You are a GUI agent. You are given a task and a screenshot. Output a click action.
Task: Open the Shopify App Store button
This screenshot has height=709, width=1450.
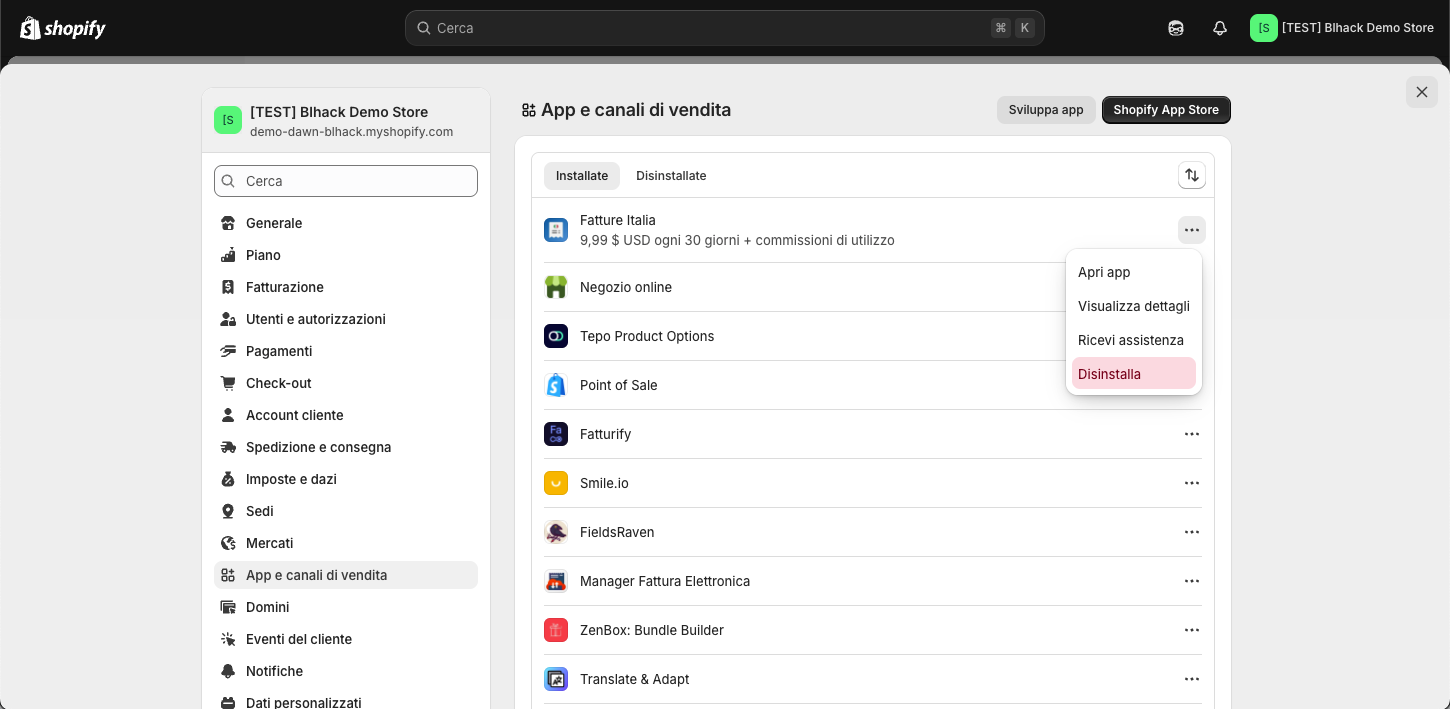pos(1166,110)
